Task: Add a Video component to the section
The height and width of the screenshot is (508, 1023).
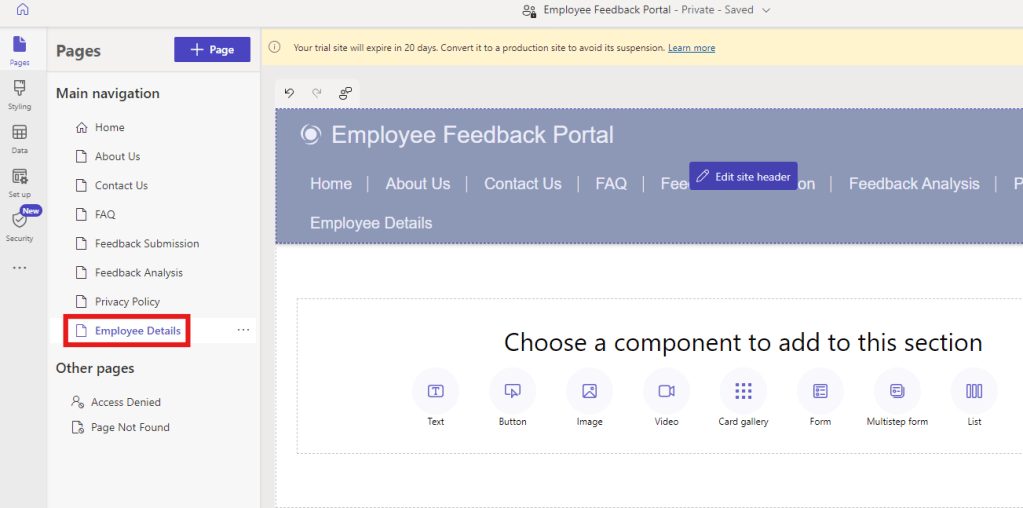Action: pos(666,391)
